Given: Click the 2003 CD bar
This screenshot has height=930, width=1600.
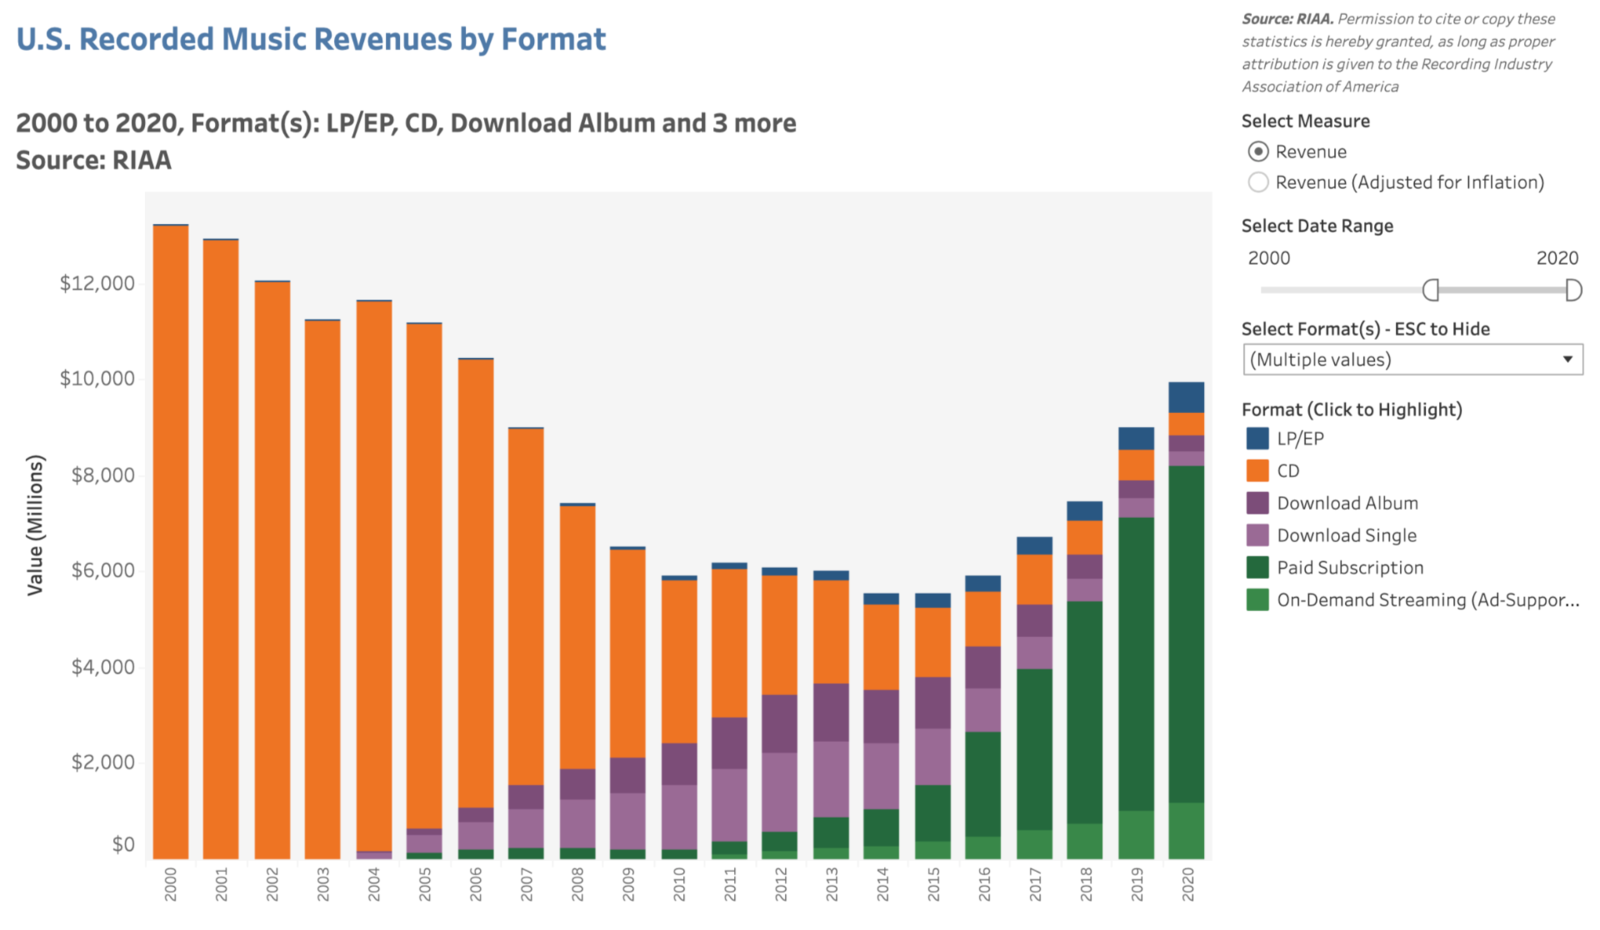Looking at the screenshot, I should click(x=323, y=590).
